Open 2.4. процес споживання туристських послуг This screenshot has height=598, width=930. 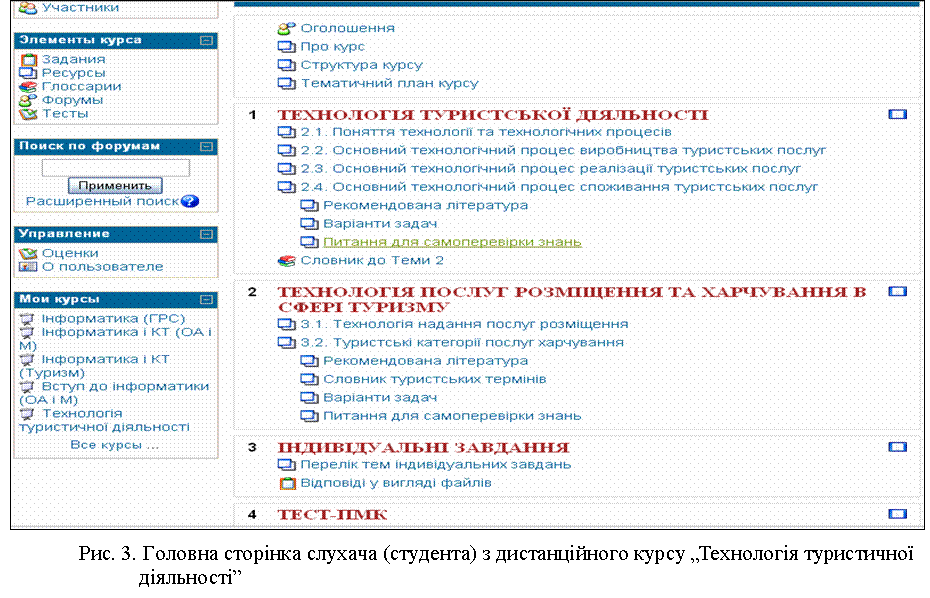pos(559,187)
